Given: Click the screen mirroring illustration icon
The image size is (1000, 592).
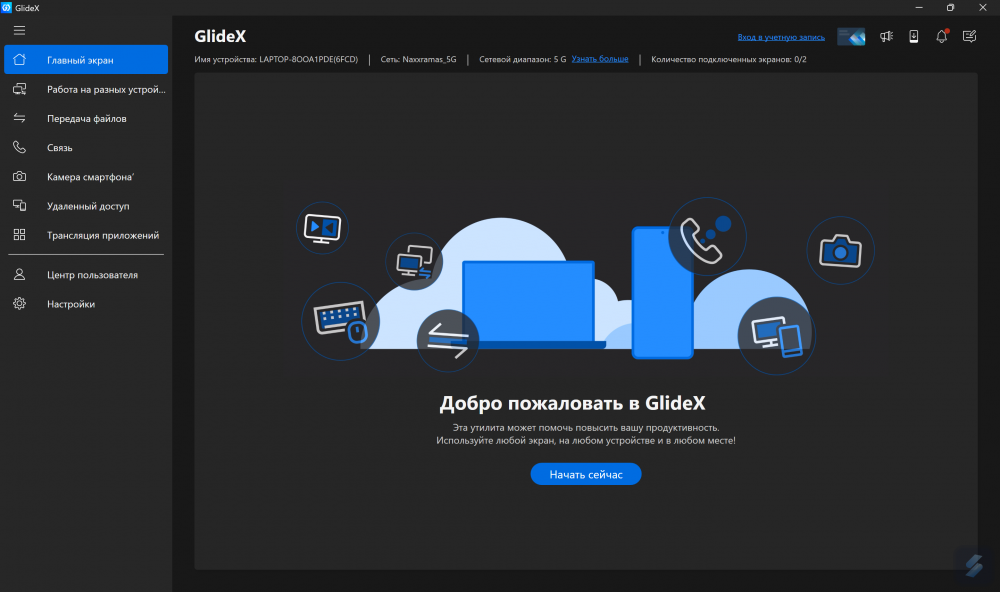Looking at the screenshot, I should 322,228.
